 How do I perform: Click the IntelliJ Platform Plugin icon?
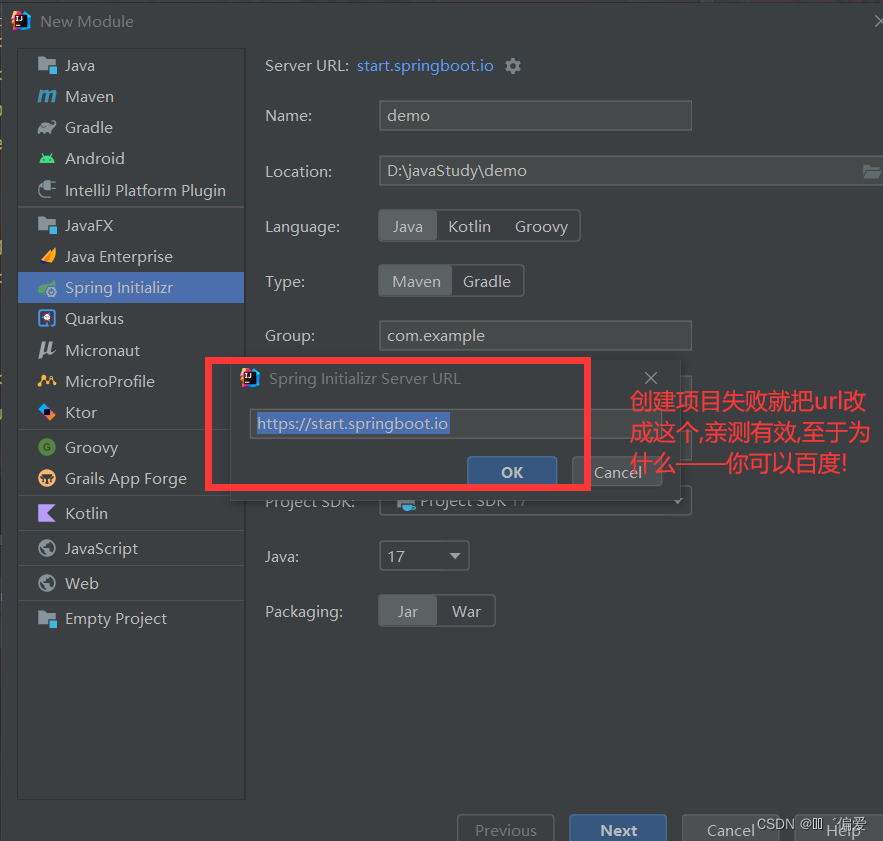[47, 190]
